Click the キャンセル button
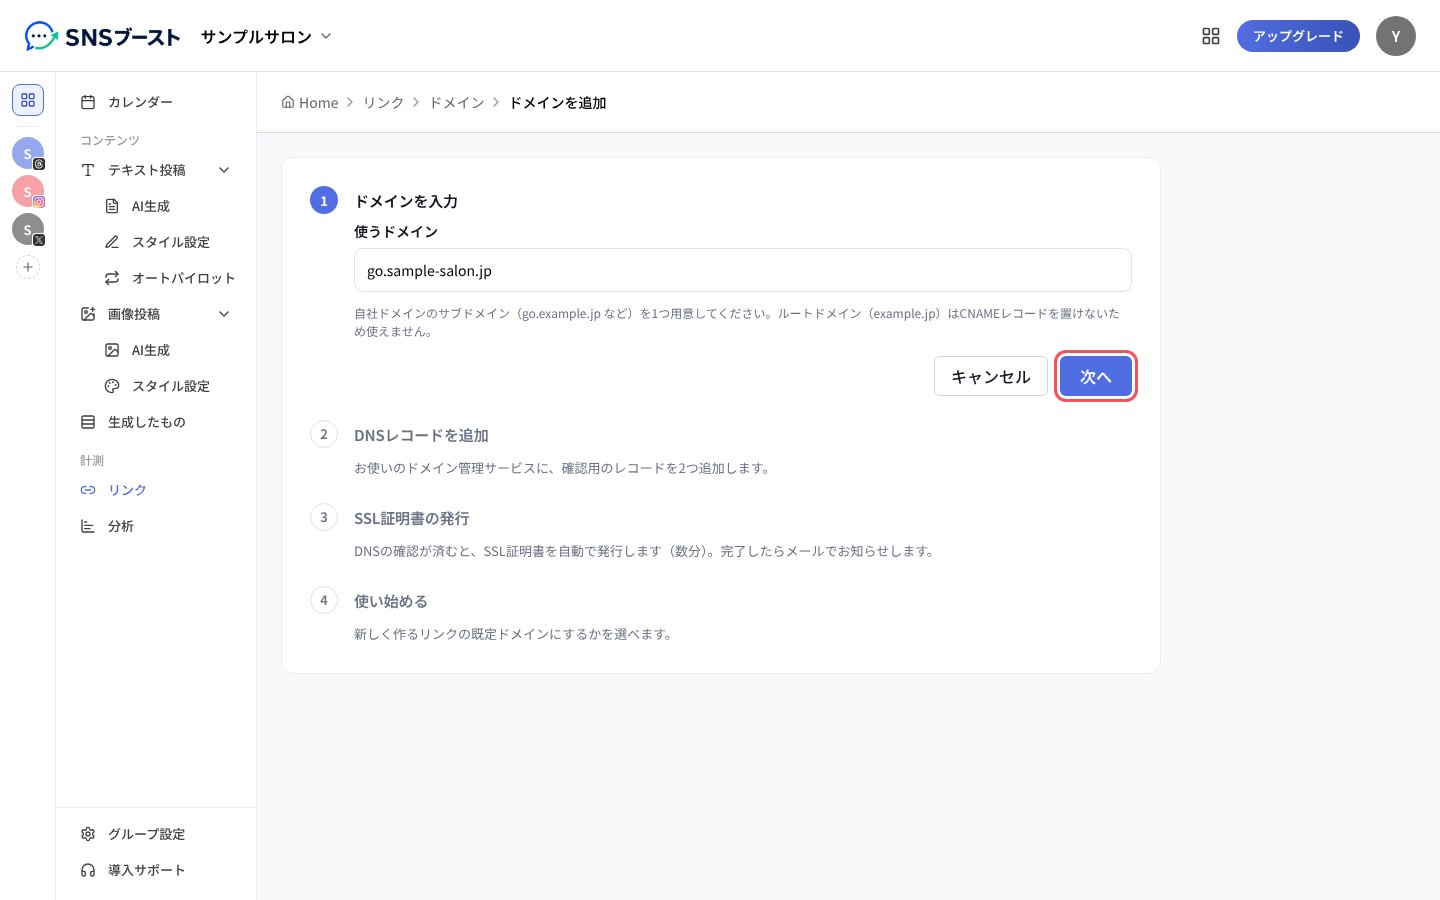Viewport: 1440px width, 900px height. 991,376
